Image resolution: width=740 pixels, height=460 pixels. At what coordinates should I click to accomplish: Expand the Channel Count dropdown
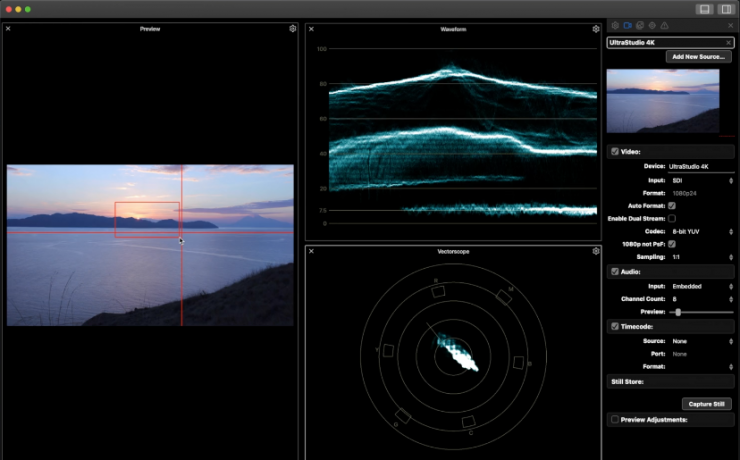click(x=700, y=299)
